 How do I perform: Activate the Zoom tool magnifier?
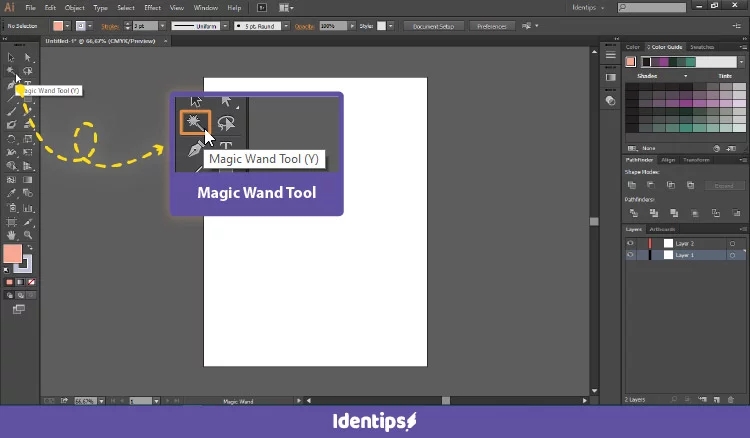point(28,234)
